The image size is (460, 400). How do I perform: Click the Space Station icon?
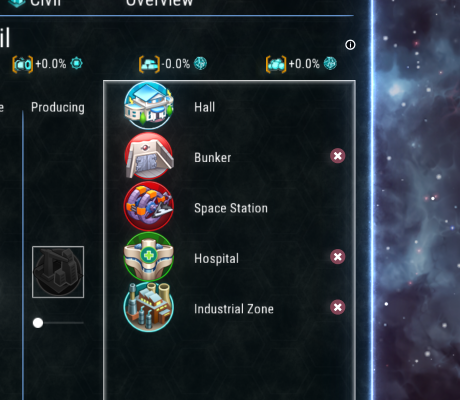149,206
